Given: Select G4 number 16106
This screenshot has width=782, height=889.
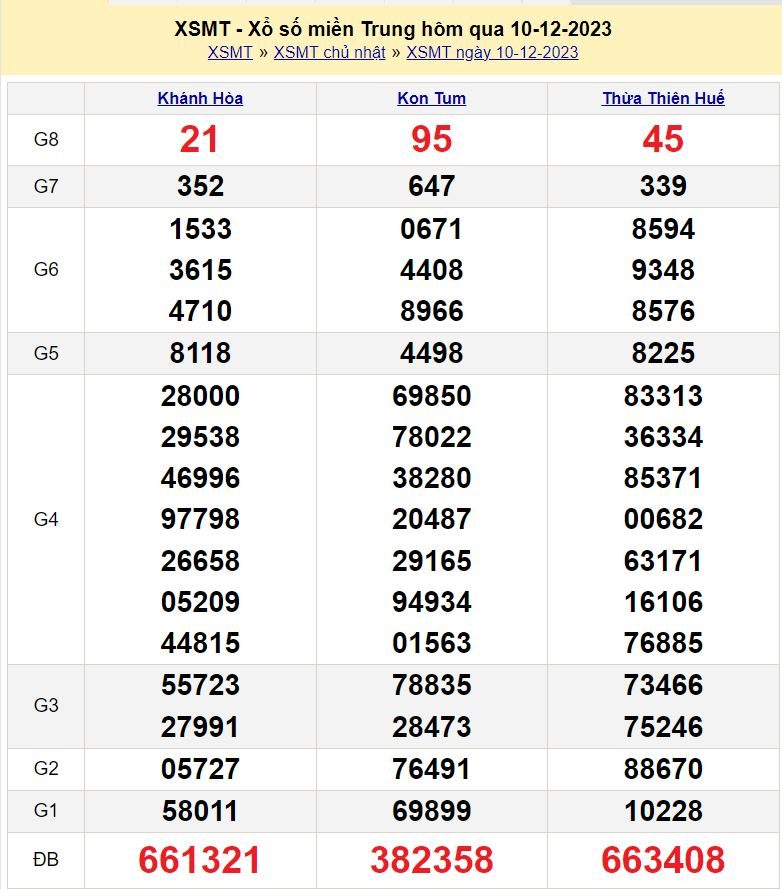Looking at the screenshot, I should tap(663, 602).
